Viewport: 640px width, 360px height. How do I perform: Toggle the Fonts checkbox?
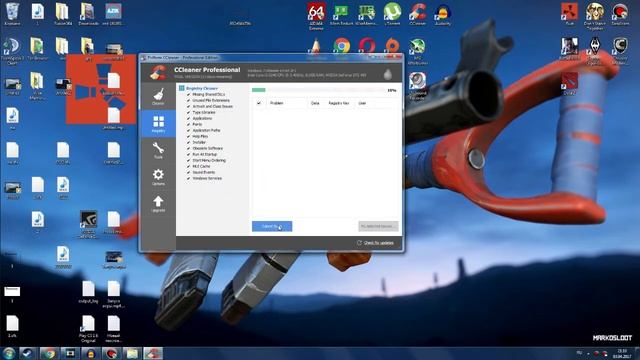click(x=189, y=124)
